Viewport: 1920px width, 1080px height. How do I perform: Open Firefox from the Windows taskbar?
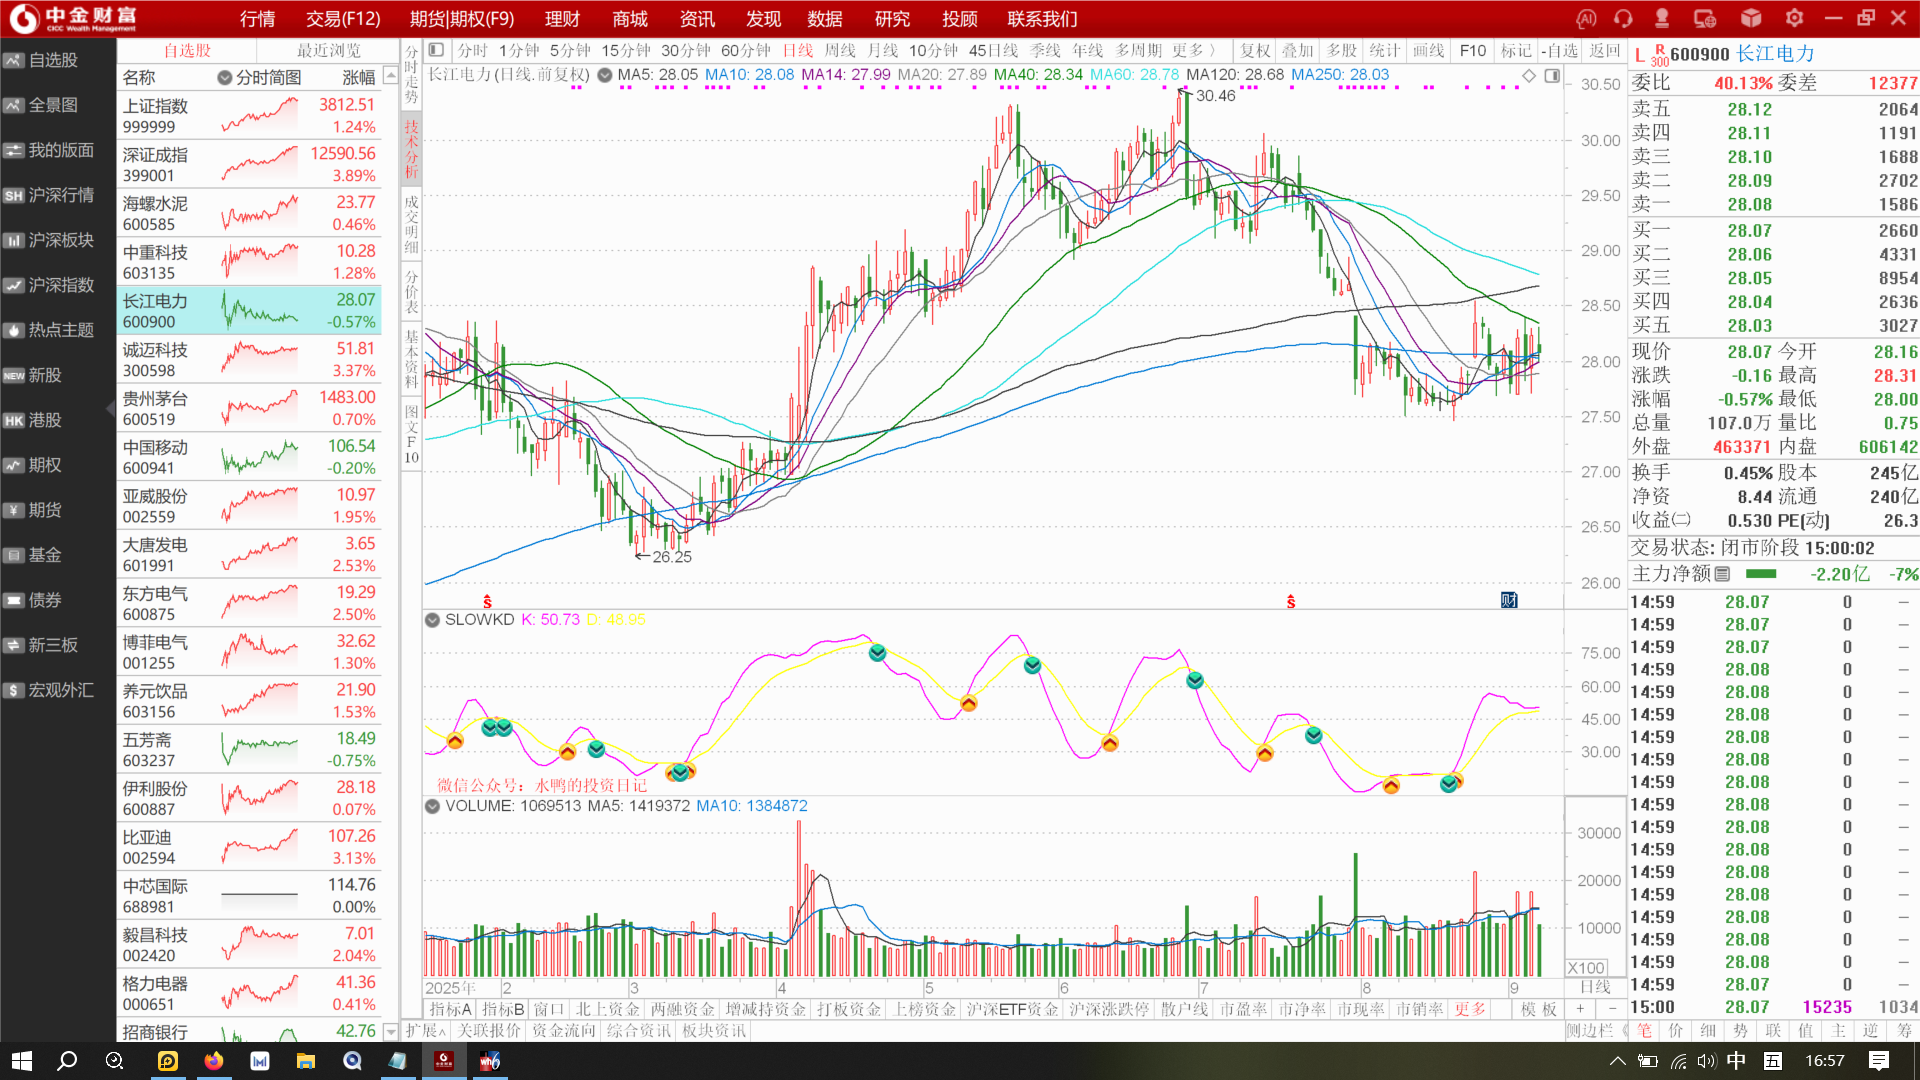(214, 1061)
